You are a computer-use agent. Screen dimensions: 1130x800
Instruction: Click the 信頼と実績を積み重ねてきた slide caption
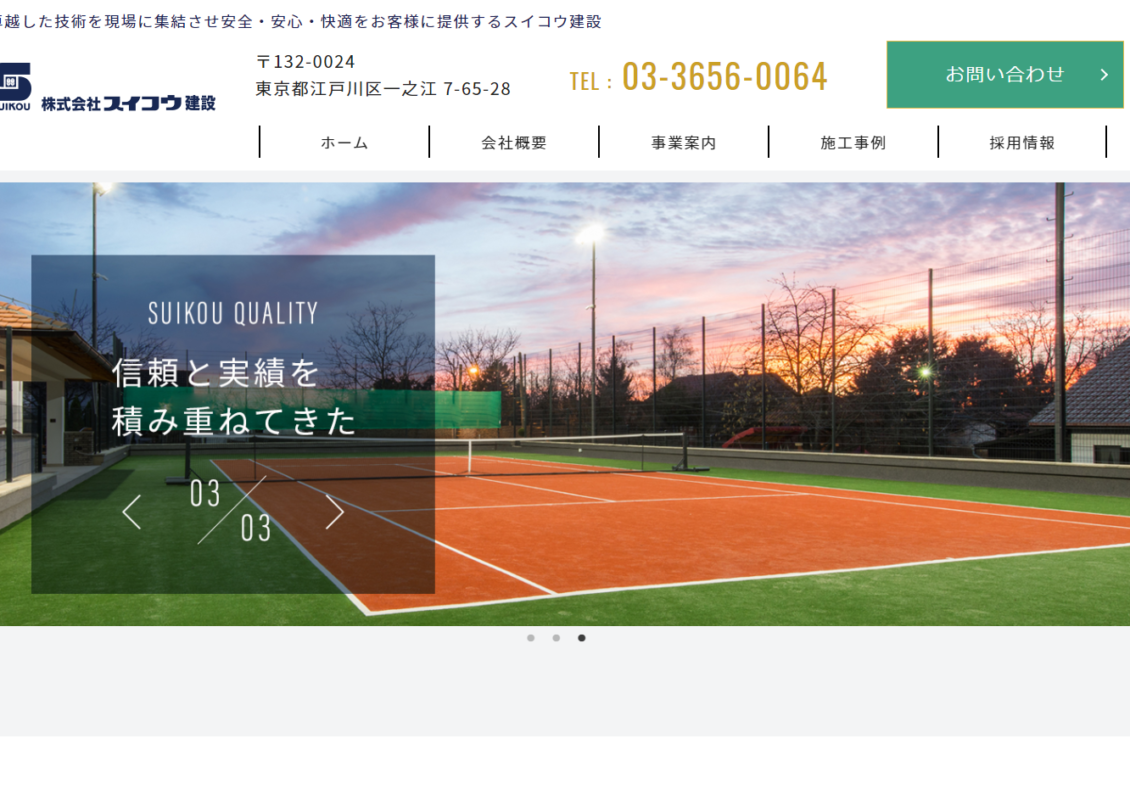[234, 397]
